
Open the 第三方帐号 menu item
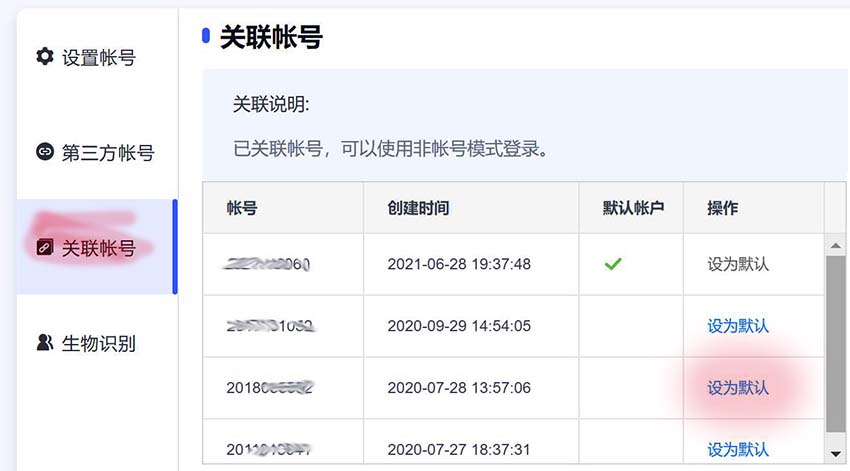[x=95, y=152]
